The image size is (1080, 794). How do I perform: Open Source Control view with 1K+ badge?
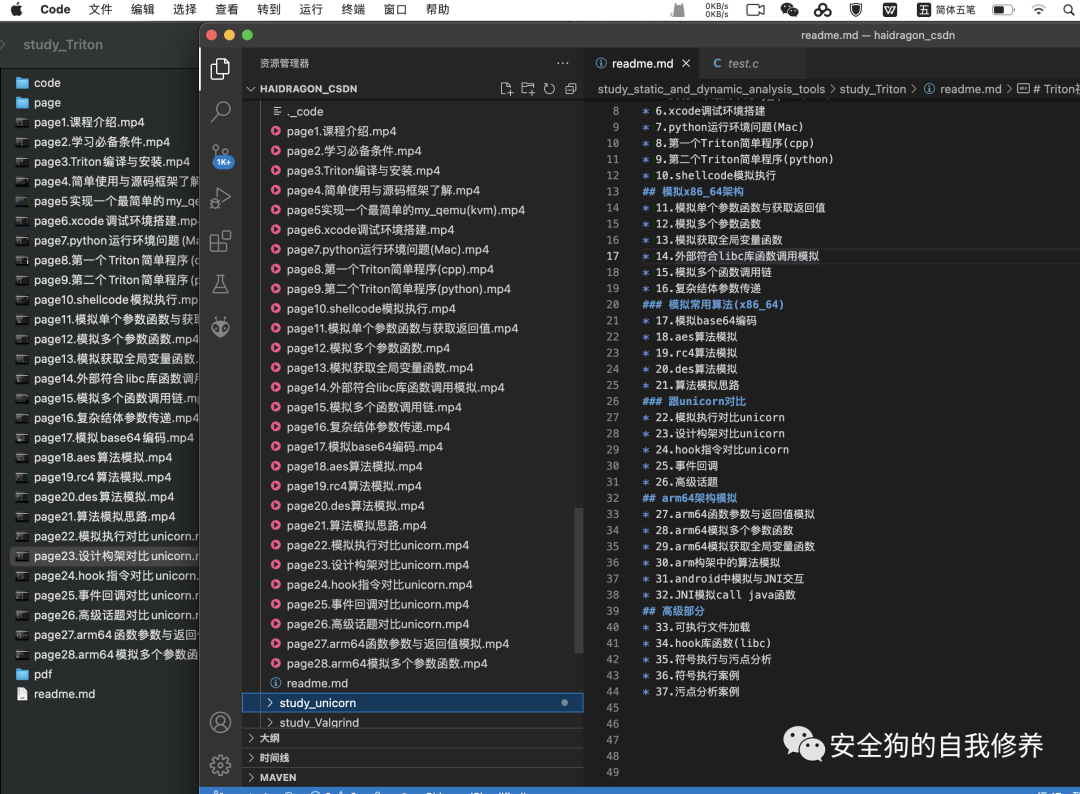pyautogui.click(x=221, y=155)
